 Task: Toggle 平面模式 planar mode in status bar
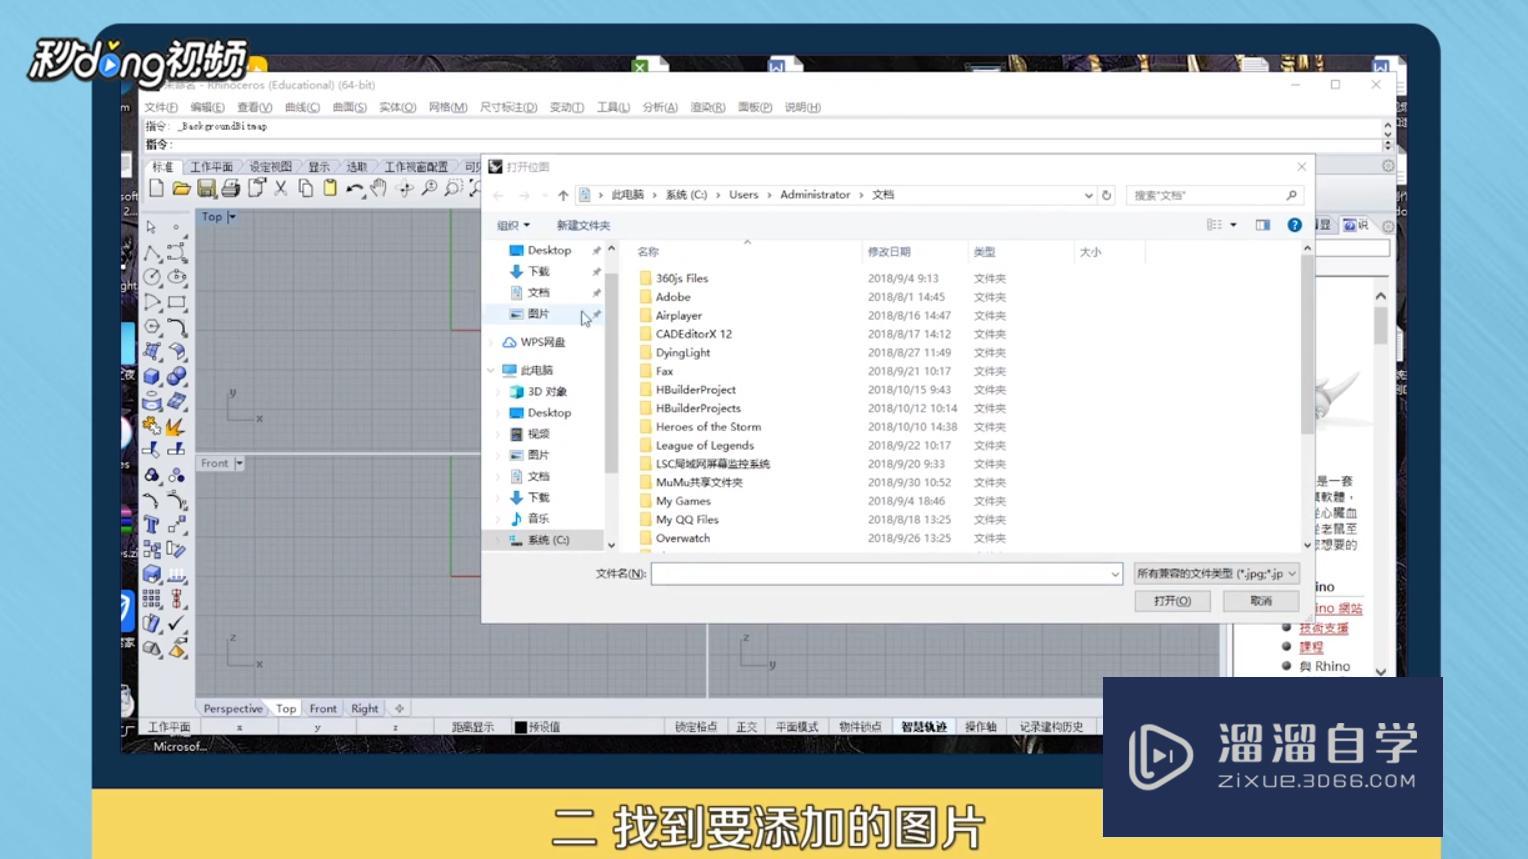click(797, 727)
